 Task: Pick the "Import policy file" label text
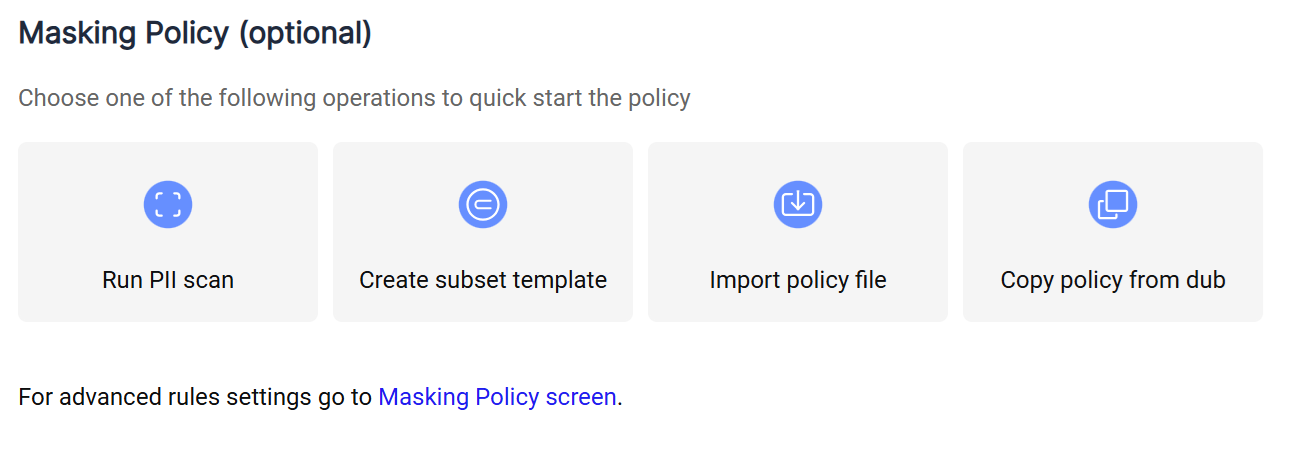click(x=798, y=280)
